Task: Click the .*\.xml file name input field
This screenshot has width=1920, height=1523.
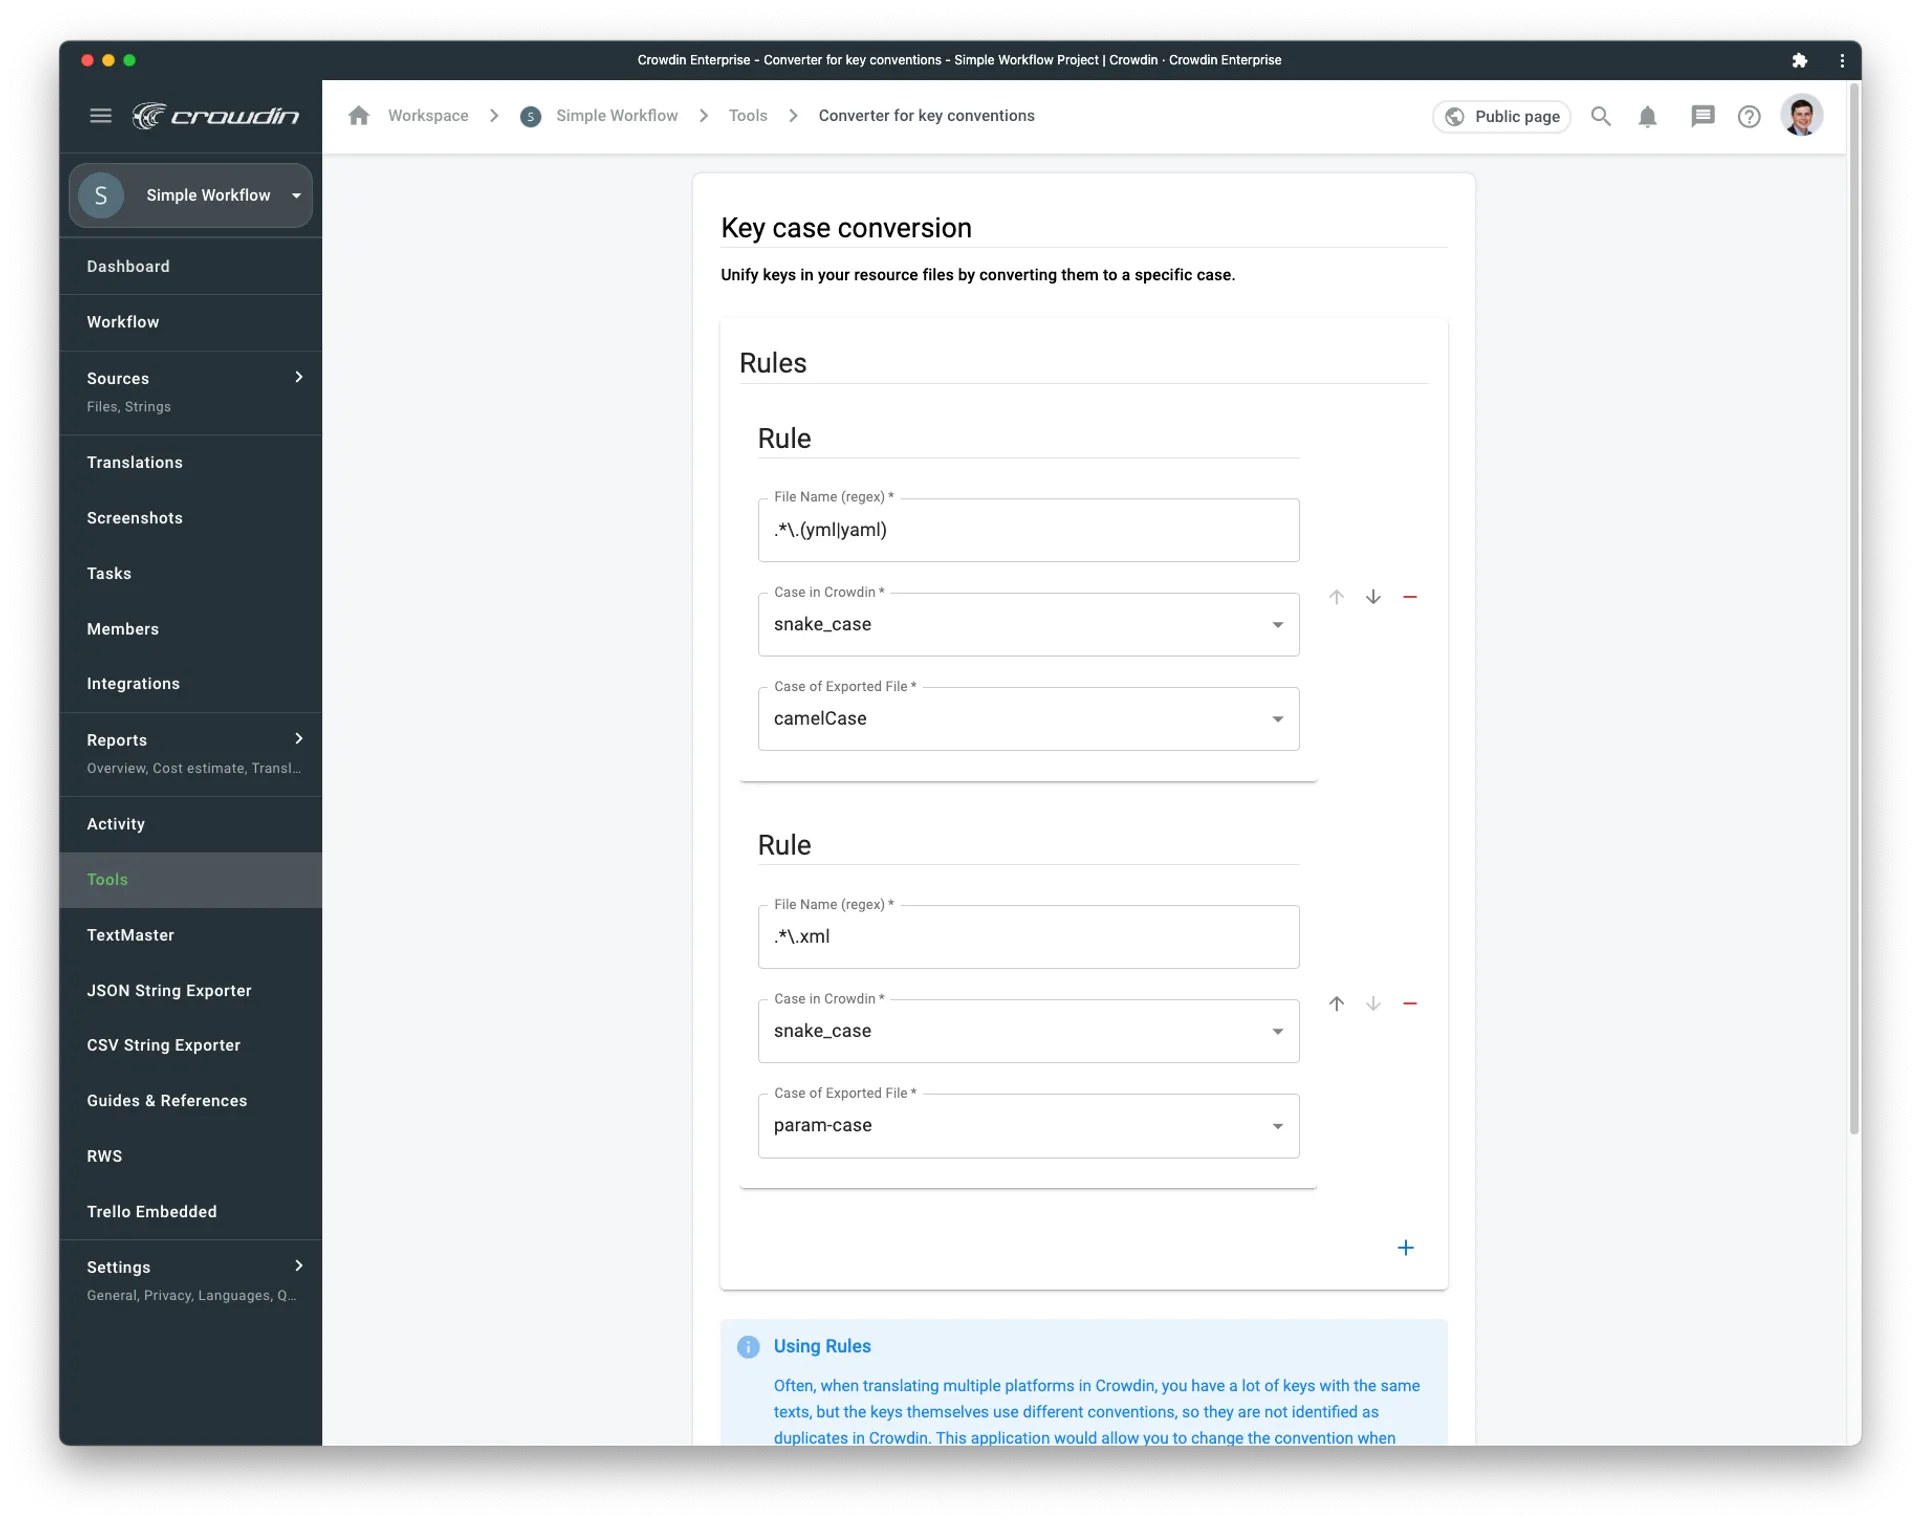Action: click(1028, 936)
